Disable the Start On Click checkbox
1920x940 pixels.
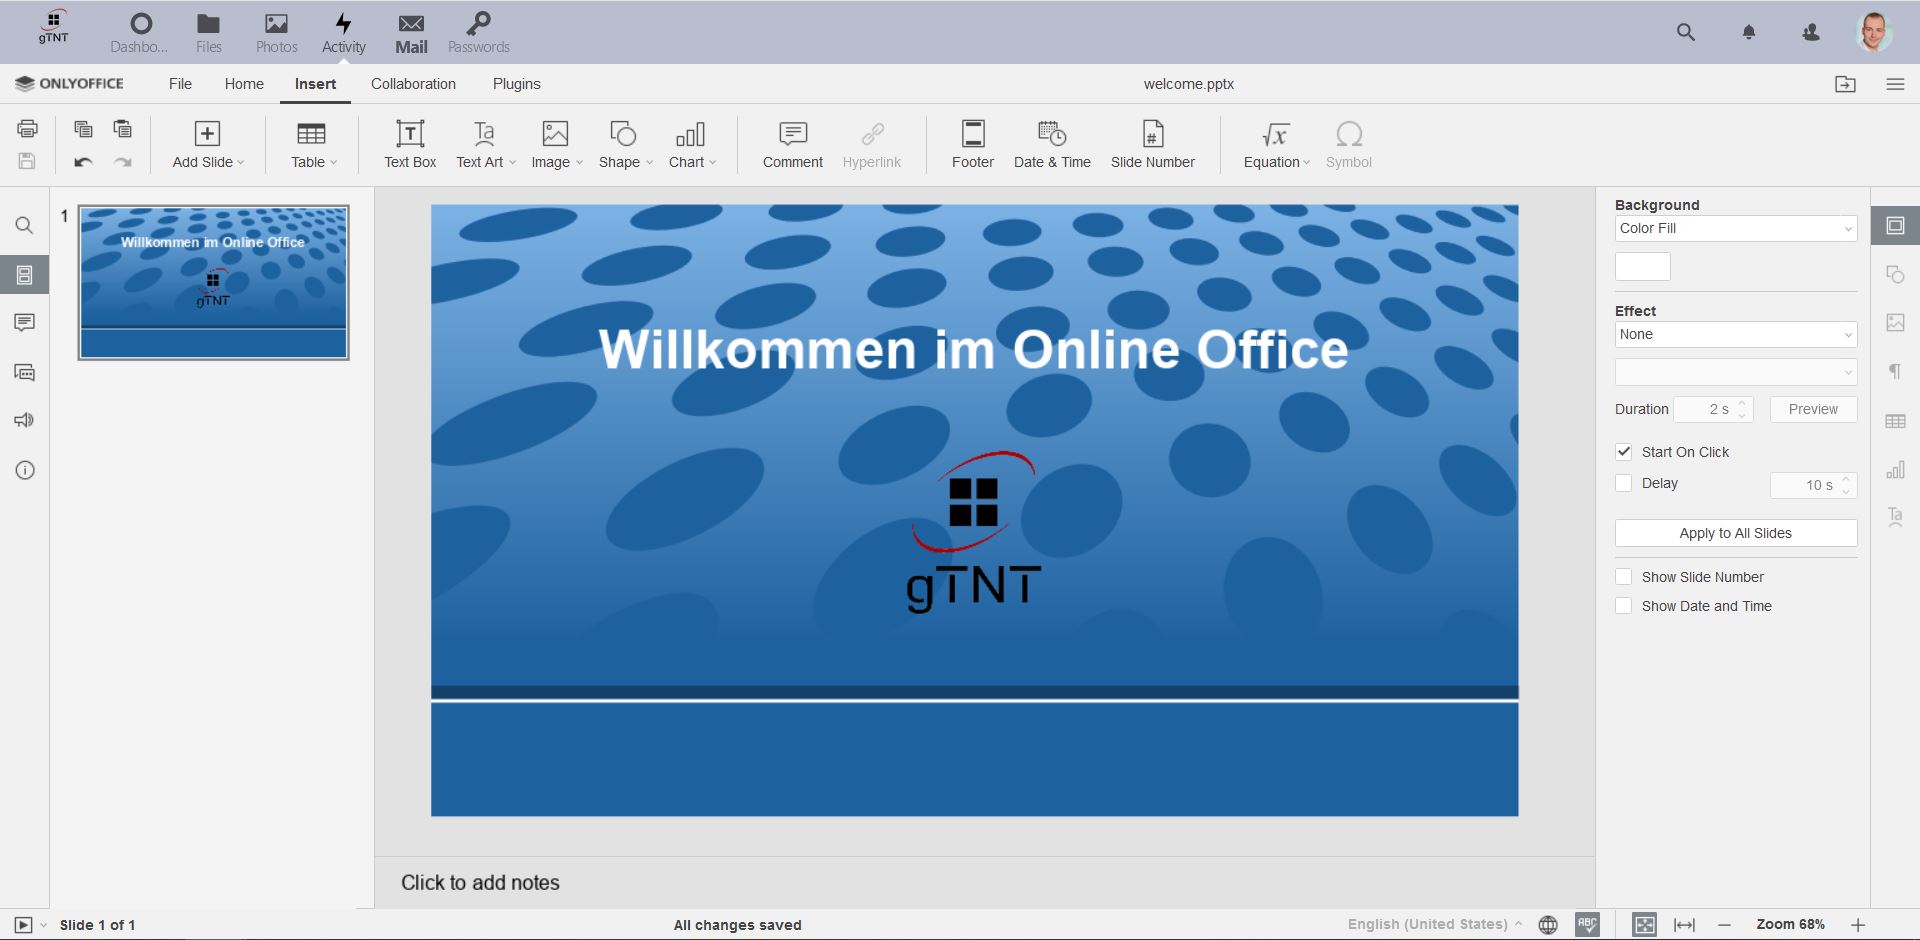coord(1624,452)
